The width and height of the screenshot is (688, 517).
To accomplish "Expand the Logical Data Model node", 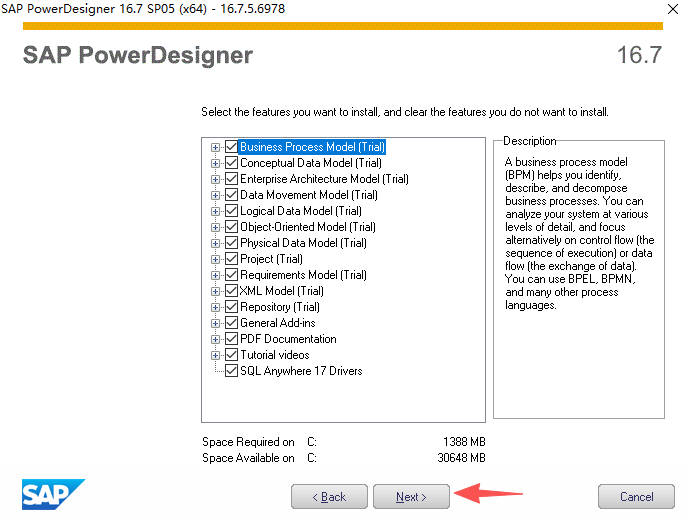I will coord(215,212).
